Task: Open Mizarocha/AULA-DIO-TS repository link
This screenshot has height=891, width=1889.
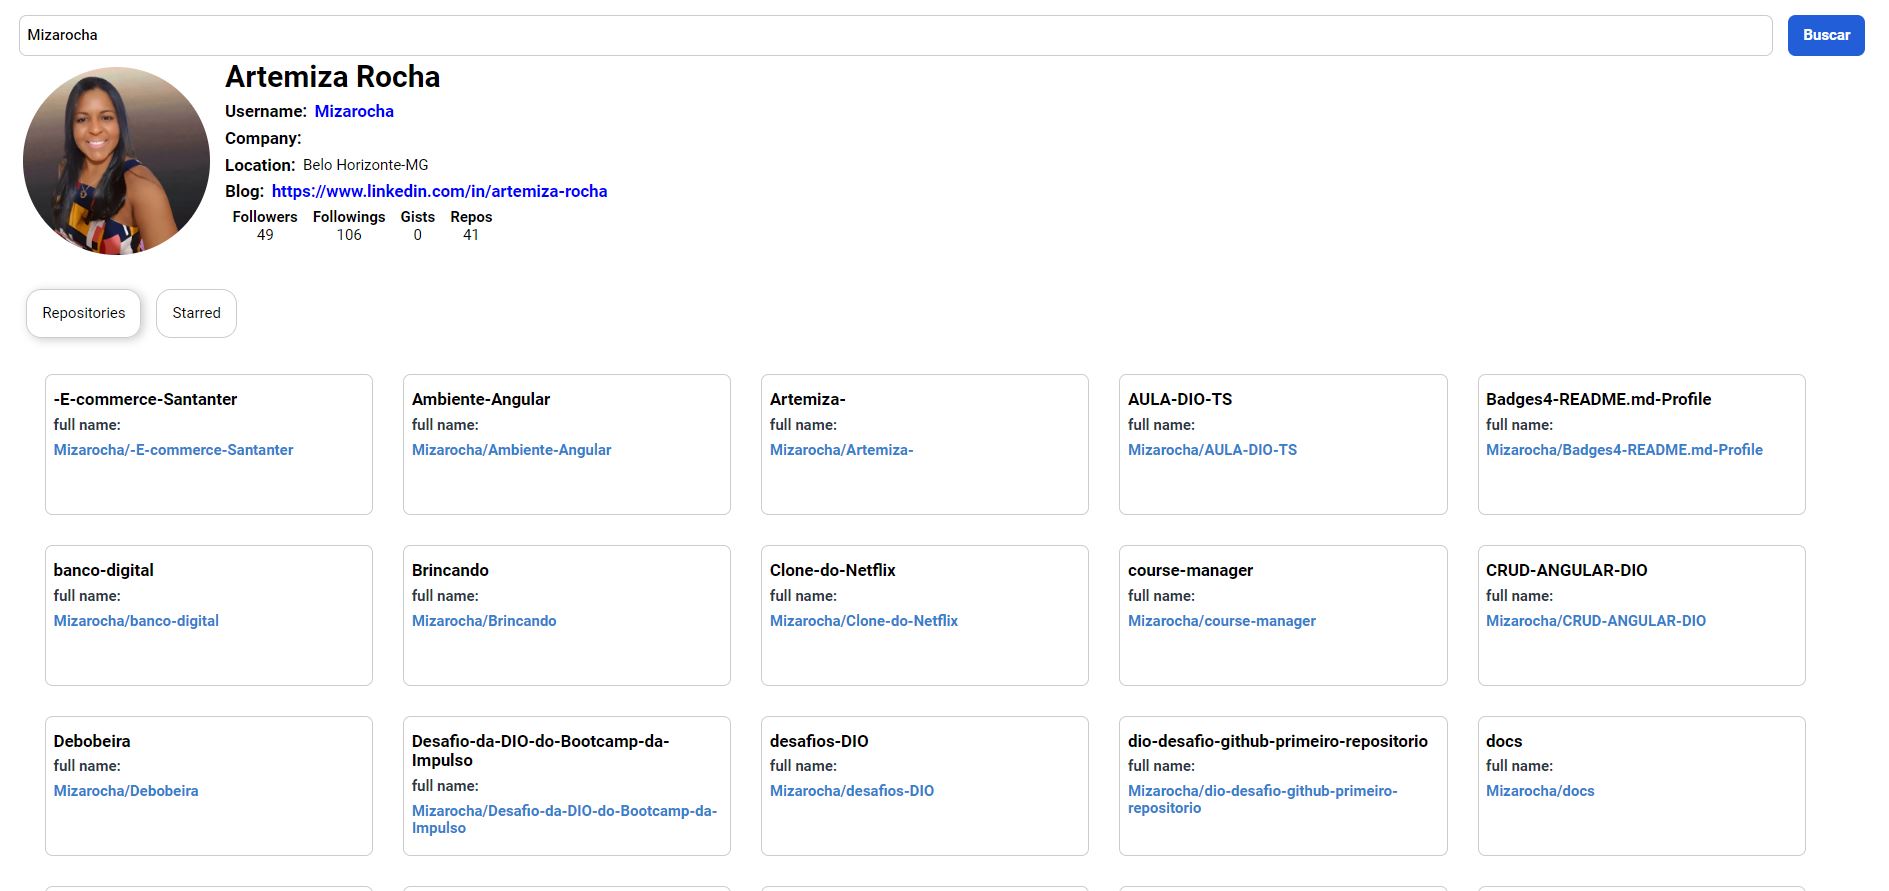Action: pos(1212,450)
